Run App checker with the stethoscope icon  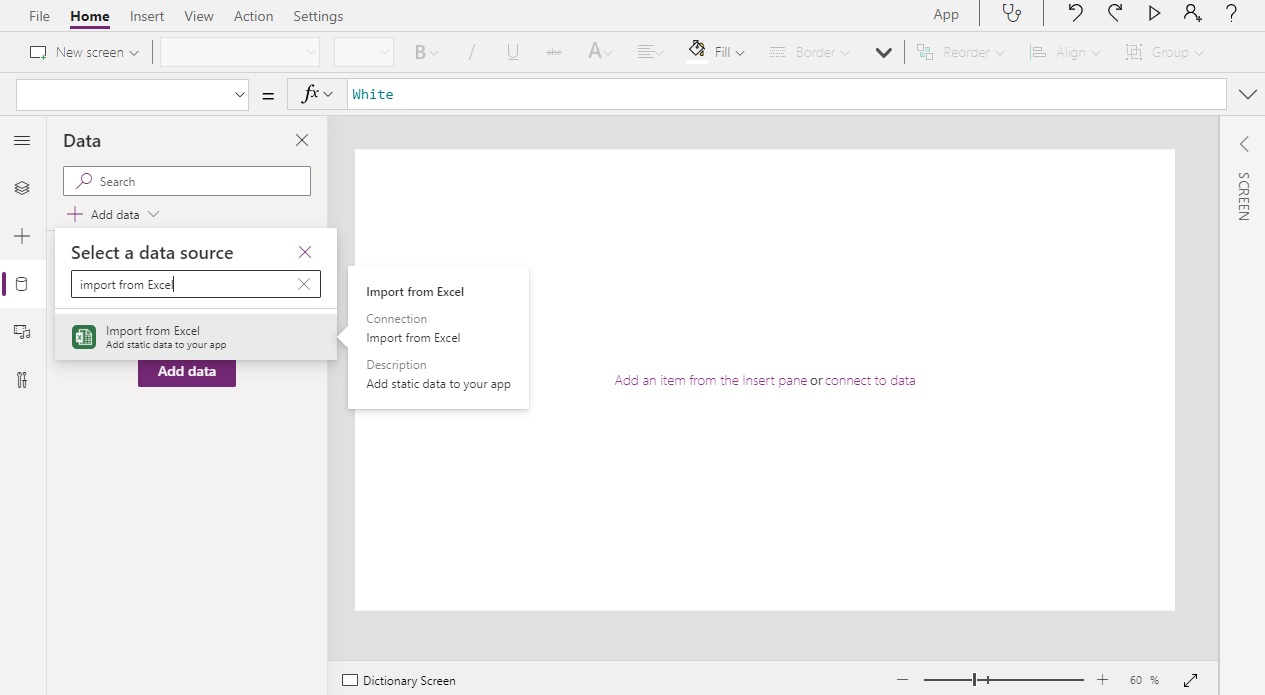coord(1013,14)
